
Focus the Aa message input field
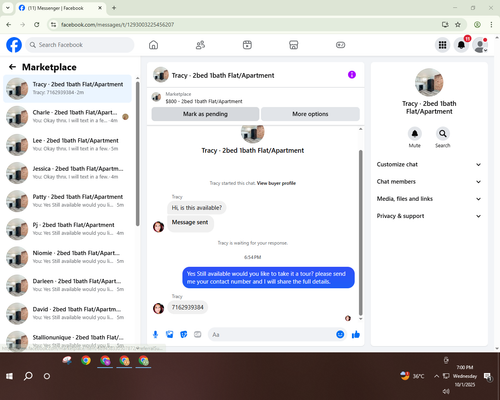coord(272,334)
